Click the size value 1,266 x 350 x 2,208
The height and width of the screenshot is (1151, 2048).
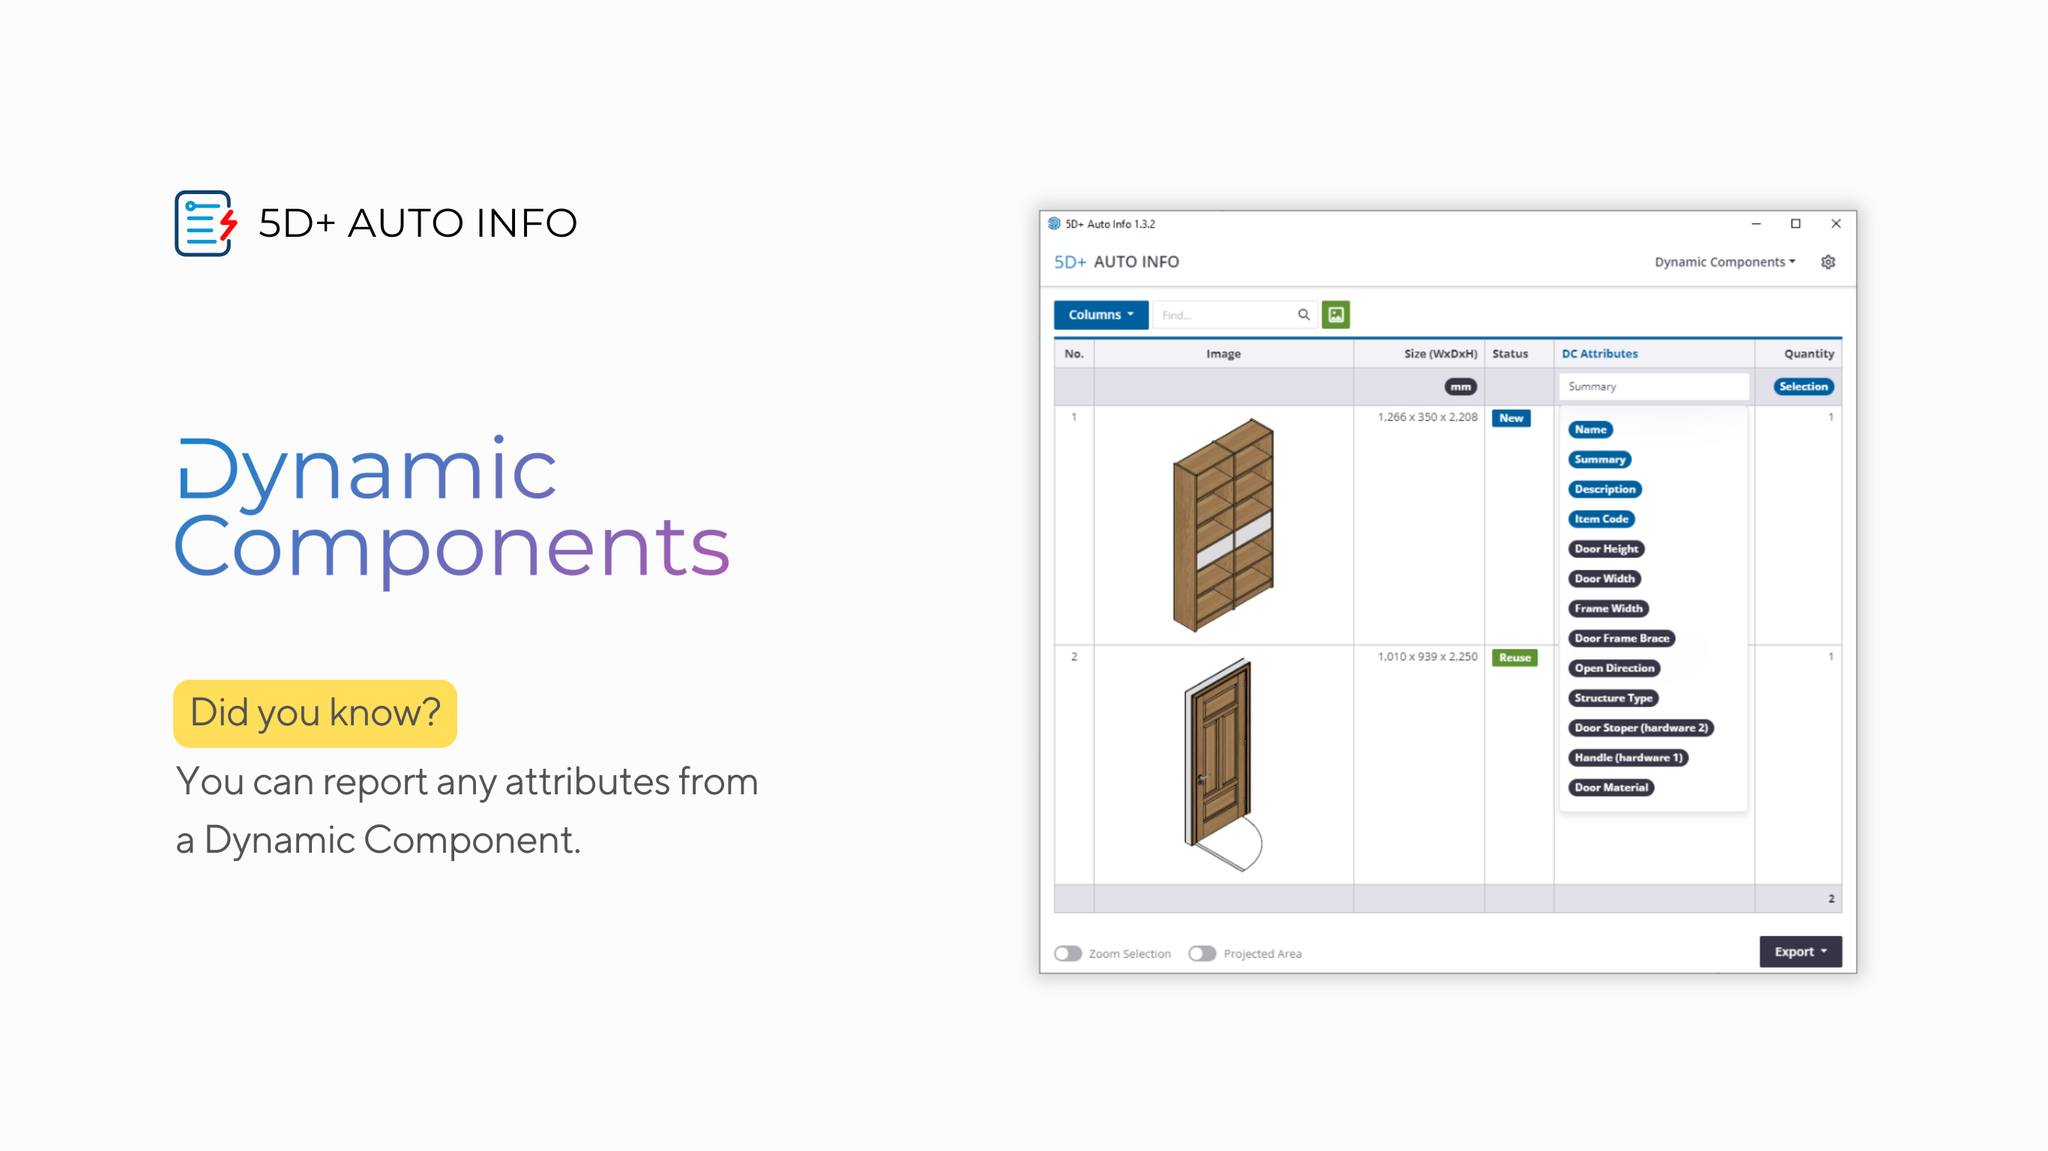pyautogui.click(x=1427, y=417)
